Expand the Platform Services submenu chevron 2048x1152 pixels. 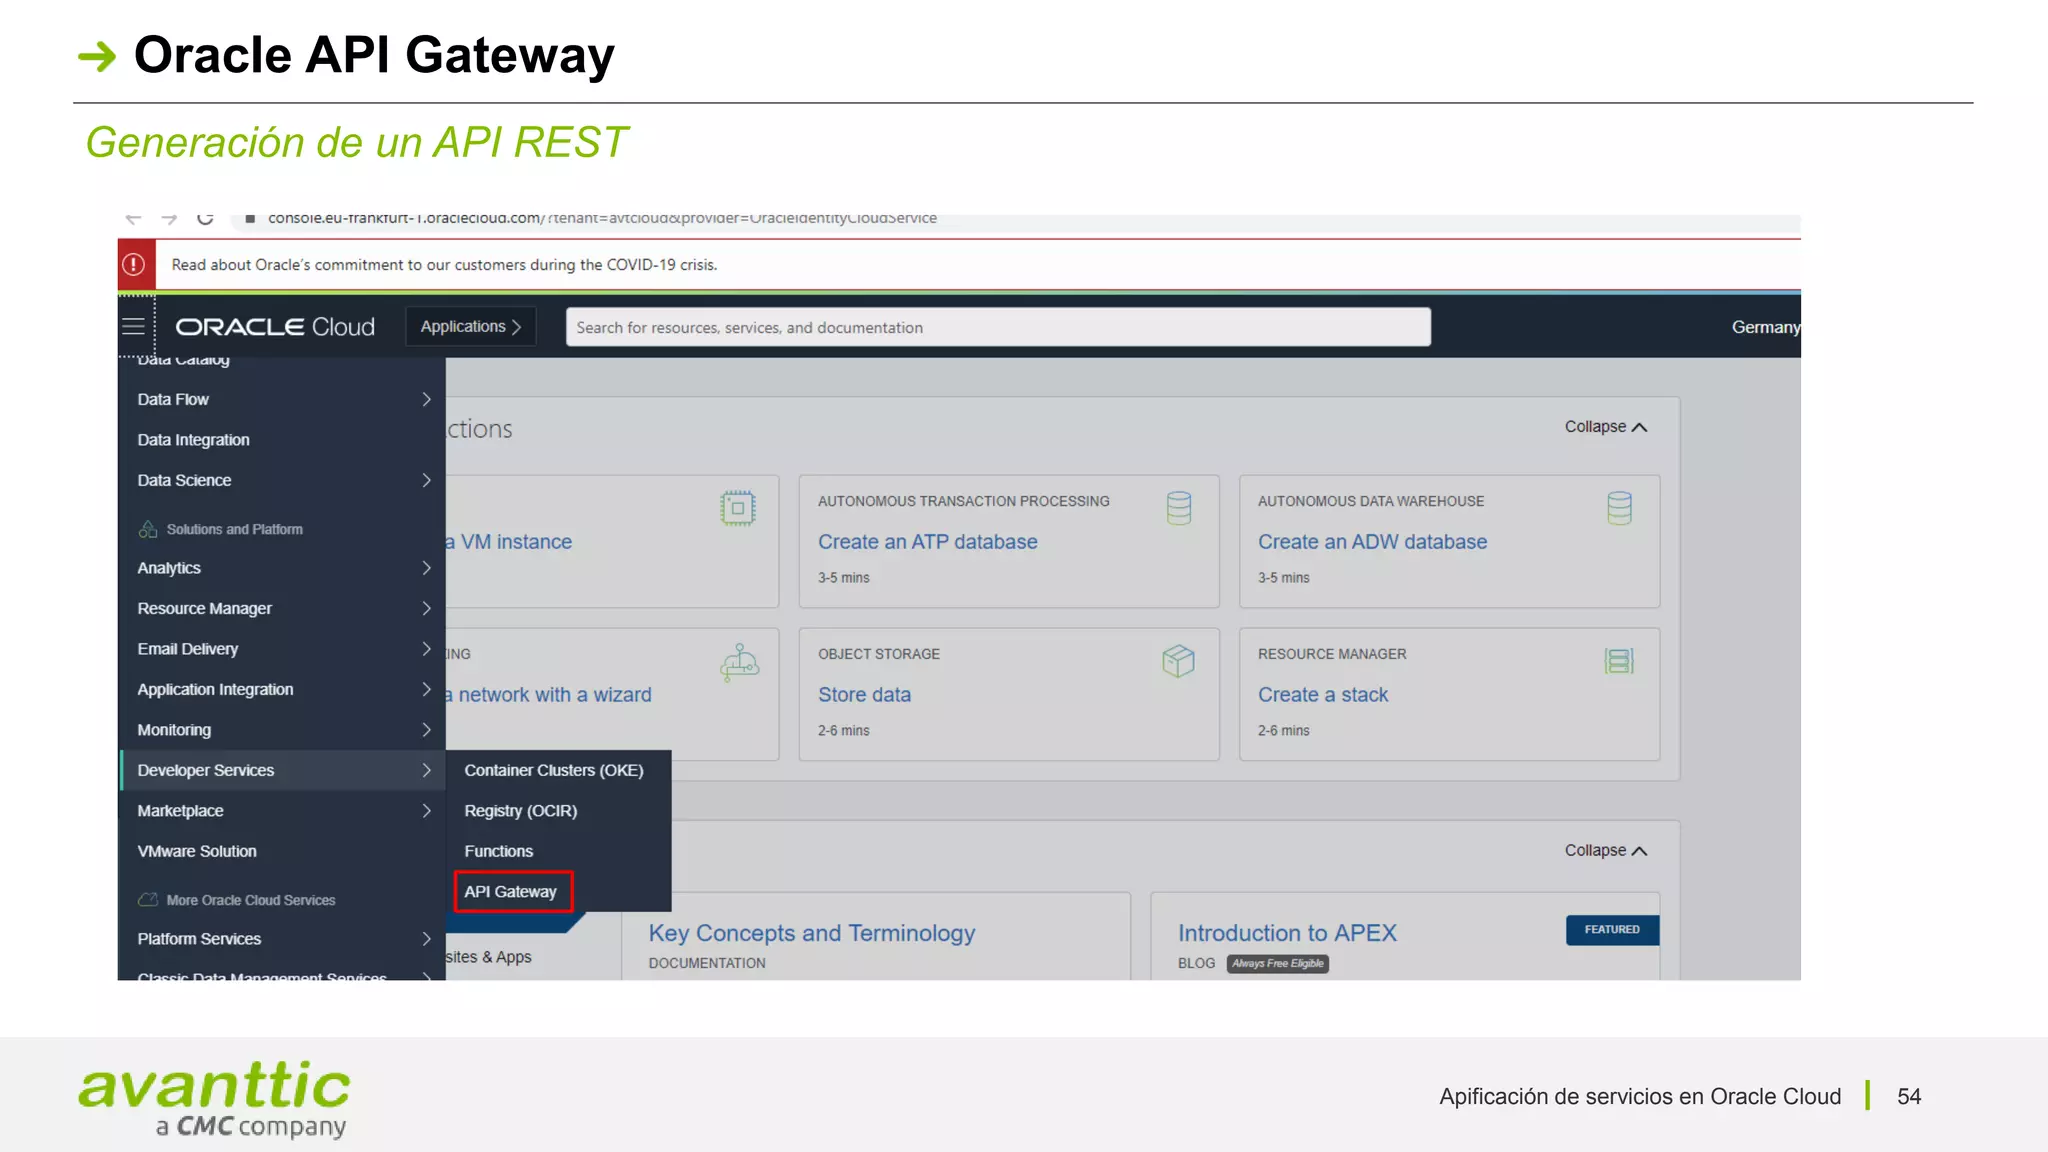(426, 939)
